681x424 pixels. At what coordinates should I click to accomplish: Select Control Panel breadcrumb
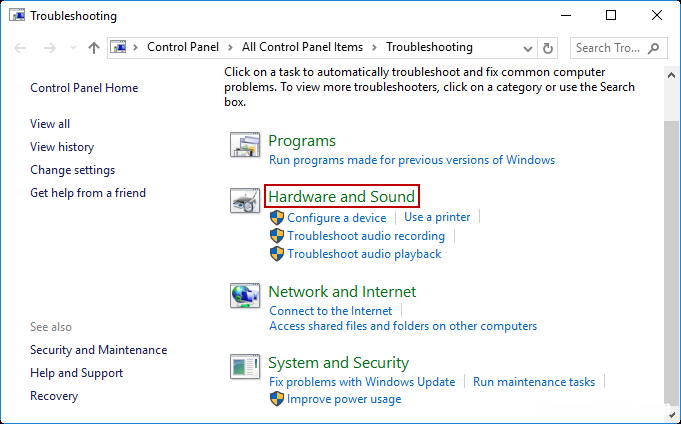(x=183, y=47)
